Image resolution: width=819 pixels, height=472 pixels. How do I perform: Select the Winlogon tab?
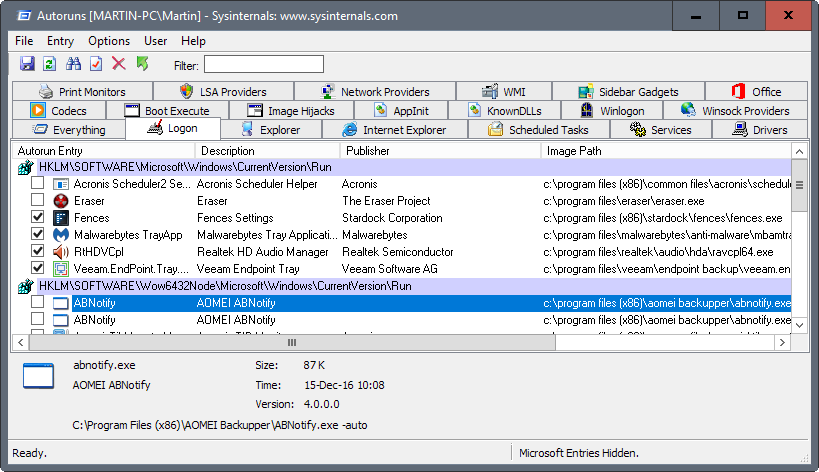point(612,111)
